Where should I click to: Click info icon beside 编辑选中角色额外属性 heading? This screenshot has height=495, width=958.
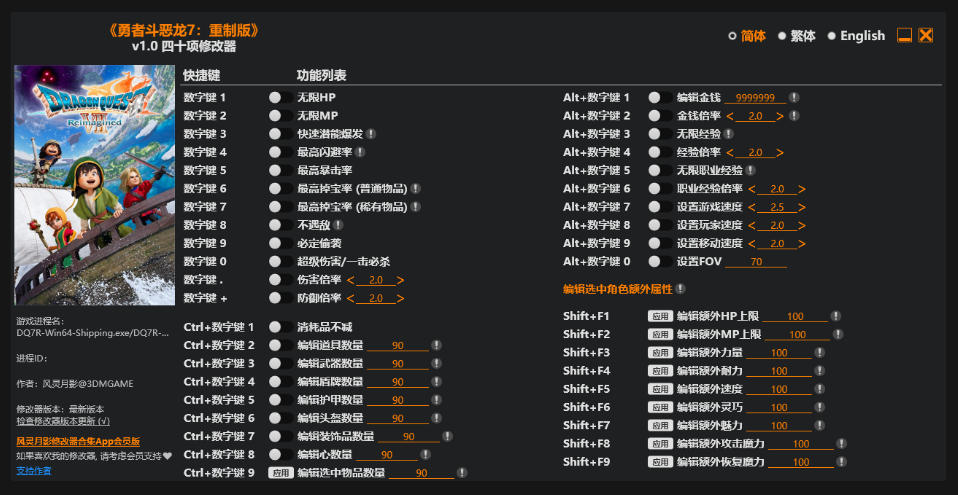point(681,288)
